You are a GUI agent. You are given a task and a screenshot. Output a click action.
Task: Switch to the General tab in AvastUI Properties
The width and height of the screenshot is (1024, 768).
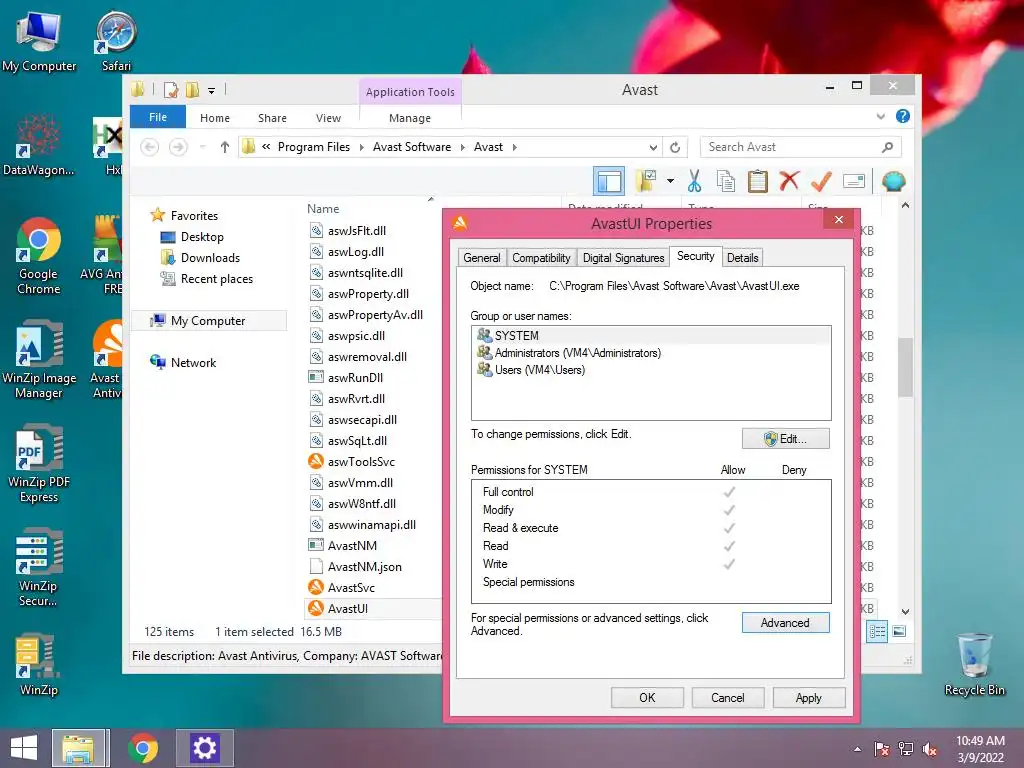point(482,258)
